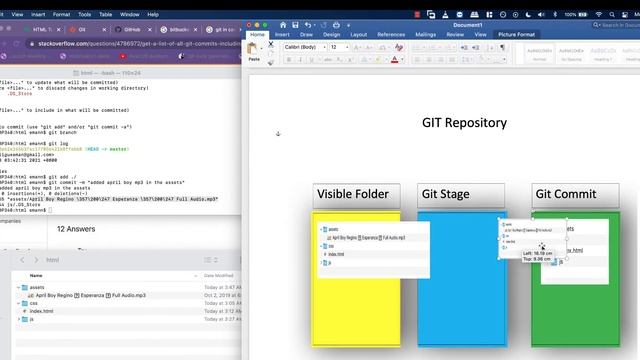Screen dimensions: 640x360
Task: Decrease paragraph indent in ribbon
Action: click(464, 47)
